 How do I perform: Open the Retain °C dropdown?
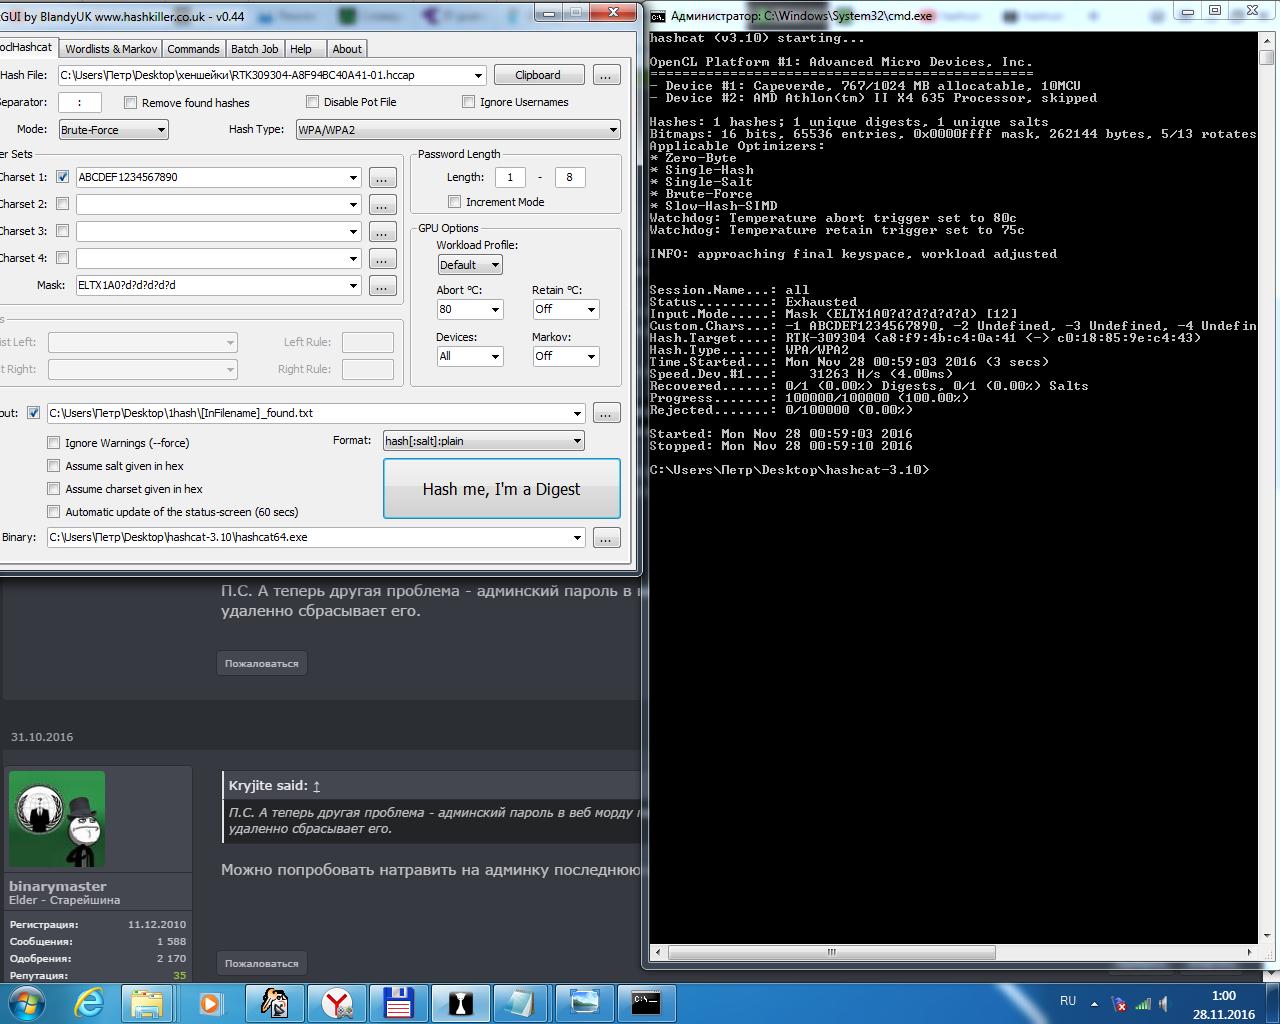(590, 310)
